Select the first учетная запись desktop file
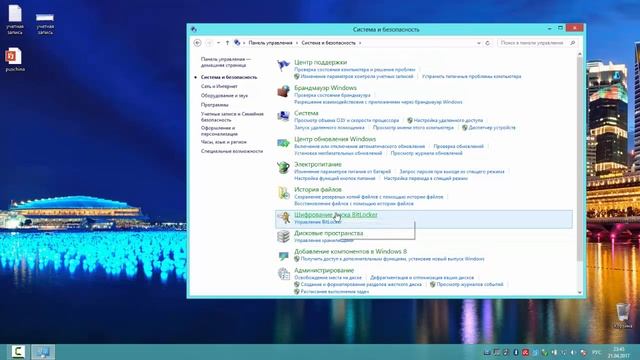 pyautogui.click(x=15, y=19)
